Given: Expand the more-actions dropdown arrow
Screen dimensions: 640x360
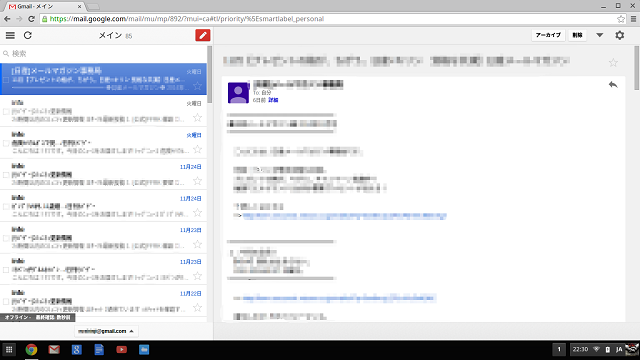Looking at the screenshot, I should 599,36.
